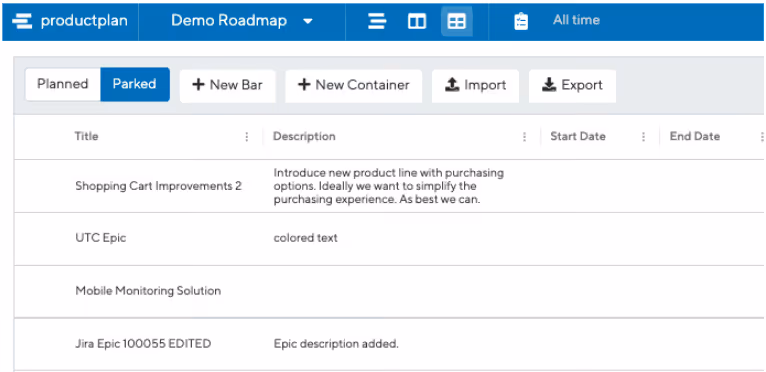Click the New Bar button
Screen dimensions: 766x372
click(x=228, y=85)
